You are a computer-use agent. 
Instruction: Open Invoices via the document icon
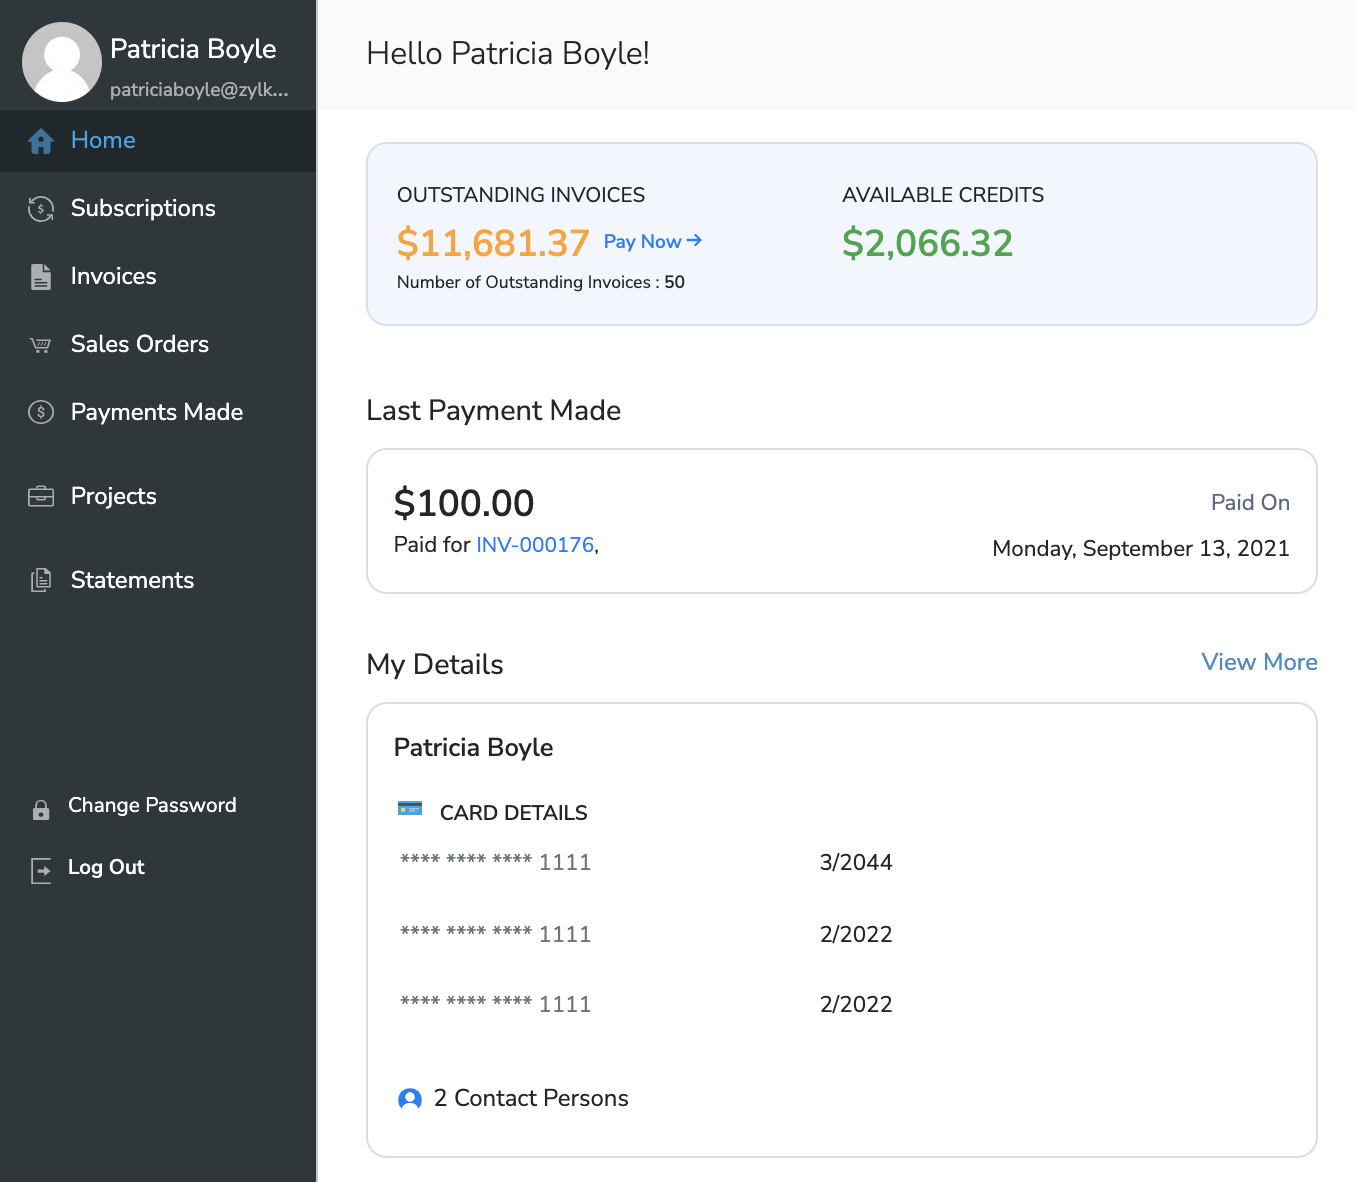(x=41, y=276)
